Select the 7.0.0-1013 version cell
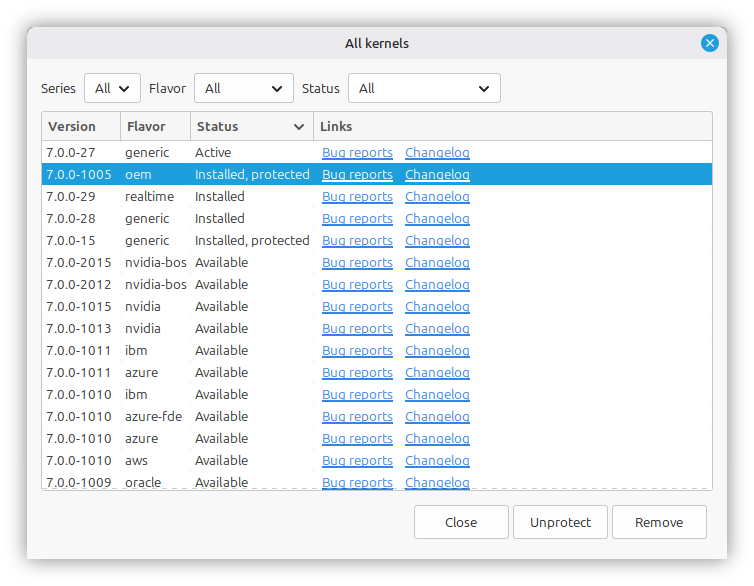 point(79,329)
